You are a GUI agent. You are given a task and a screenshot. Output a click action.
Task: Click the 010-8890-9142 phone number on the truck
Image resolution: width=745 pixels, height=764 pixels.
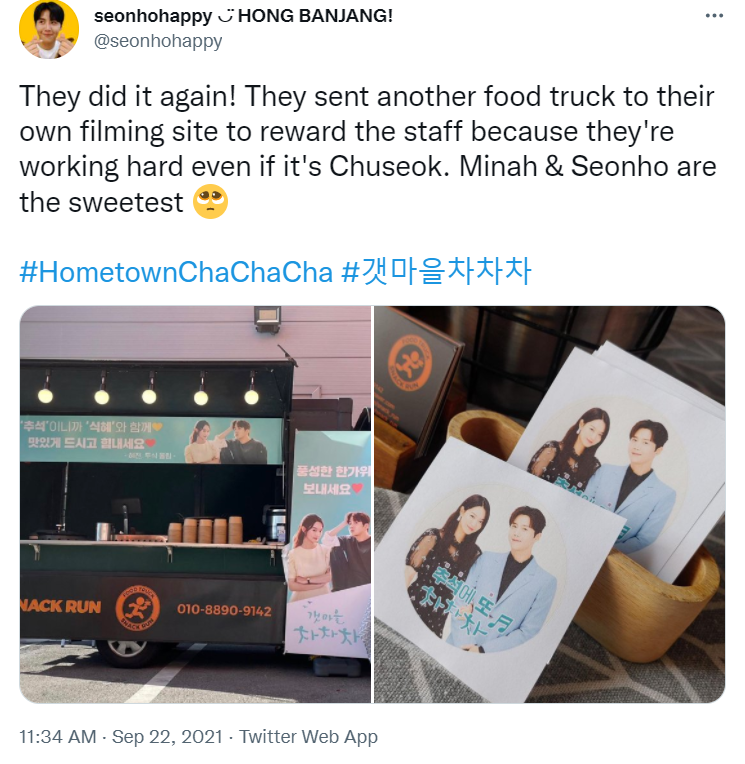[x=224, y=611]
